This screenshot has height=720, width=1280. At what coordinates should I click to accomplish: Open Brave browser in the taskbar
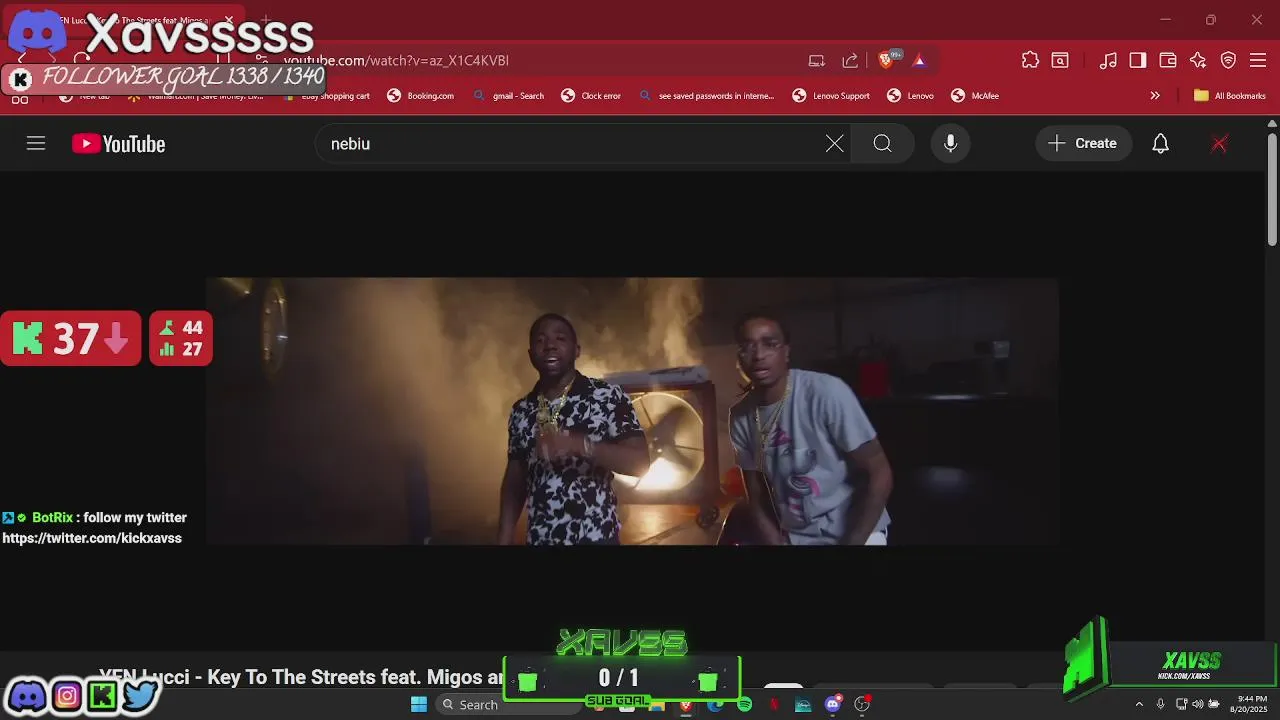(685, 704)
